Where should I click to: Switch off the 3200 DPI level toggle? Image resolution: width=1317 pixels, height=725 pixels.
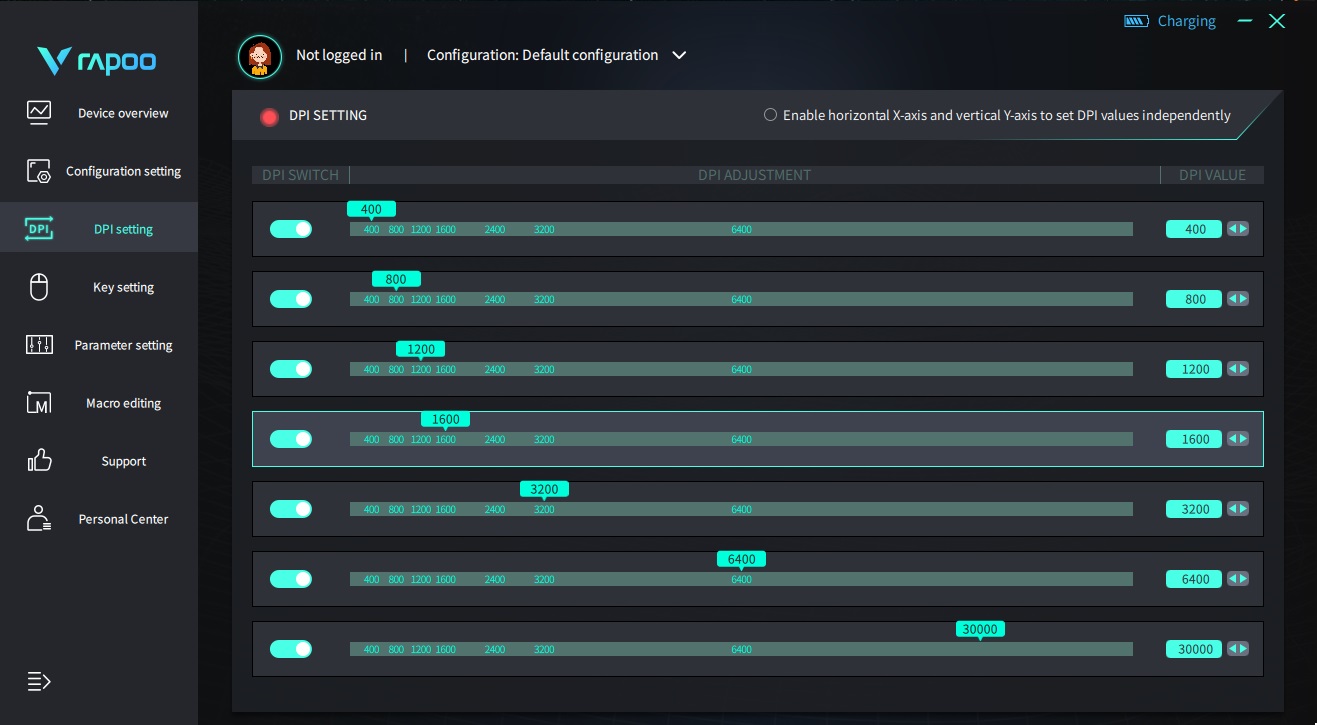291,509
